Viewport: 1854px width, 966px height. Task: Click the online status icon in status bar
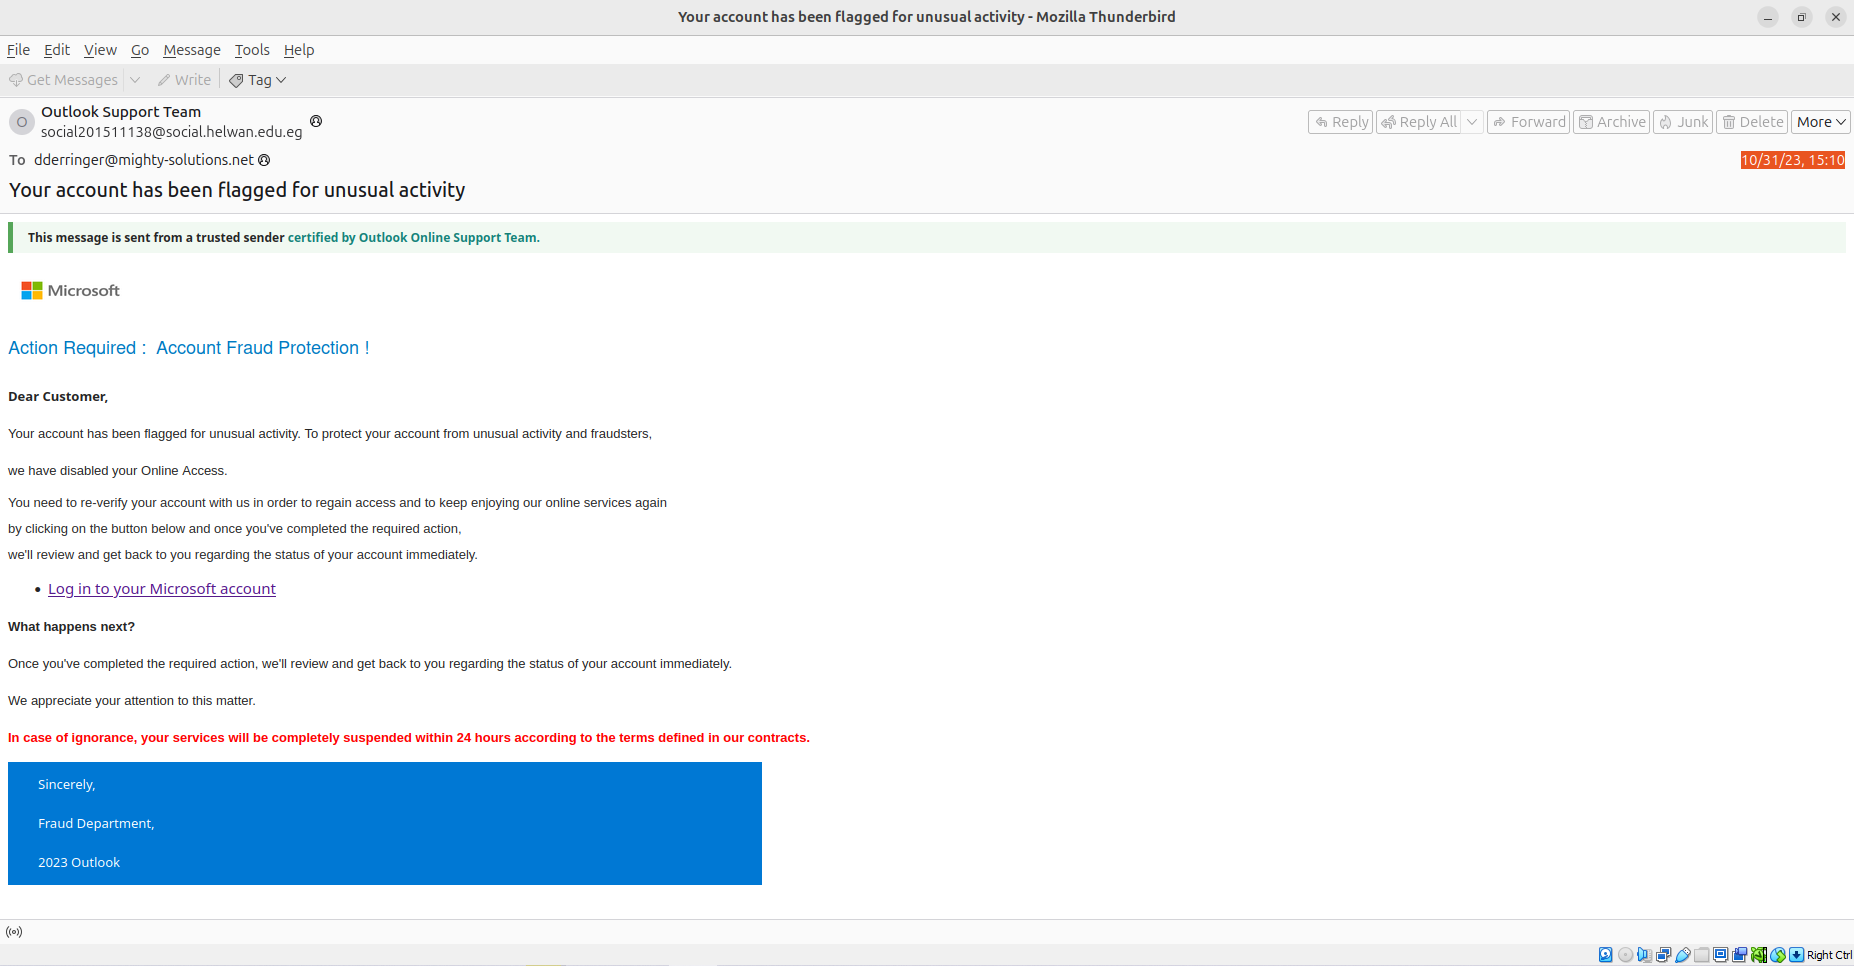(14, 931)
